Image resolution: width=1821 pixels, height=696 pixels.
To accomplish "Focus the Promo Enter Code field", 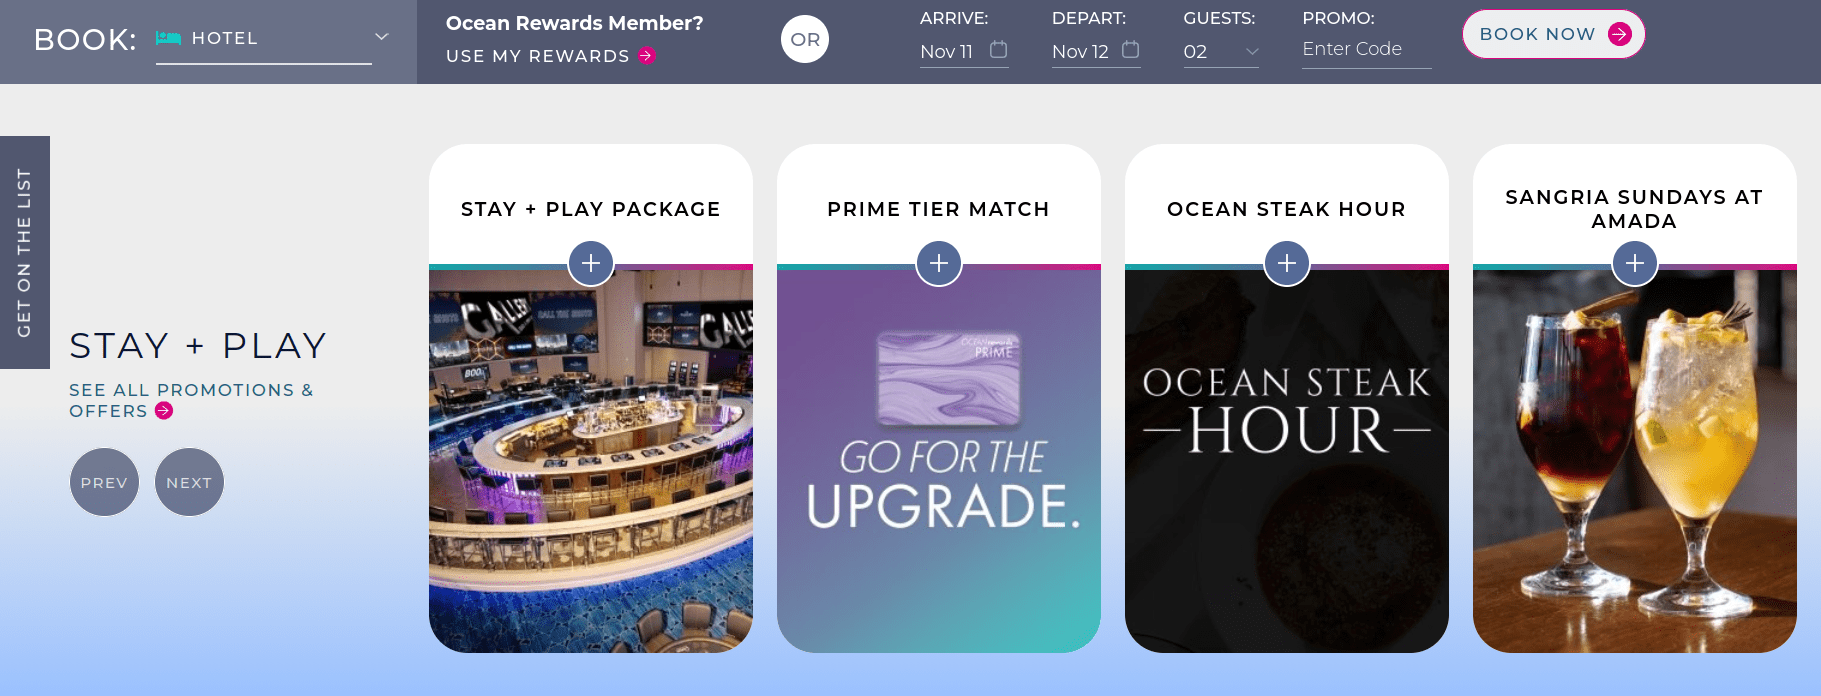I will click(1366, 50).
